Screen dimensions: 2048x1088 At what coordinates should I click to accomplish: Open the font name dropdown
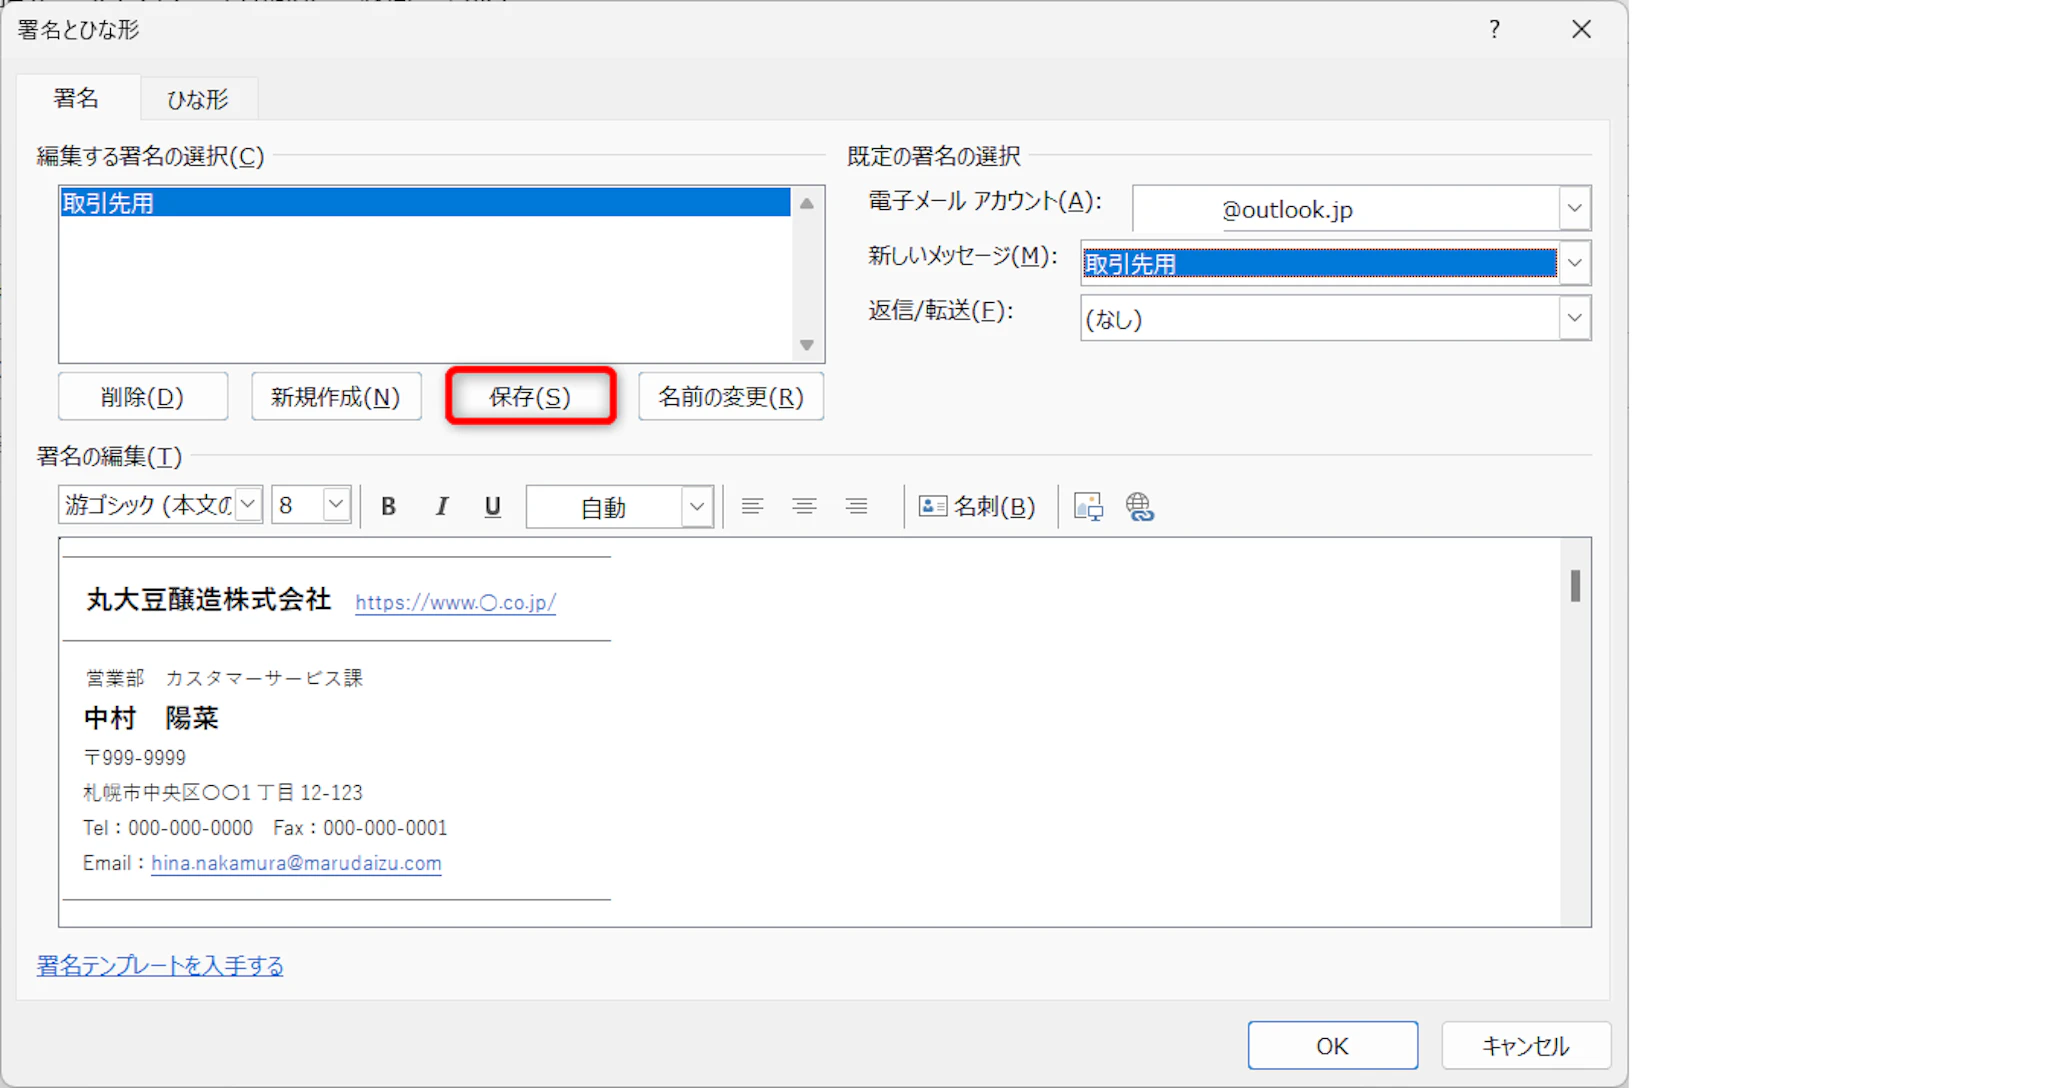[249, 505]
